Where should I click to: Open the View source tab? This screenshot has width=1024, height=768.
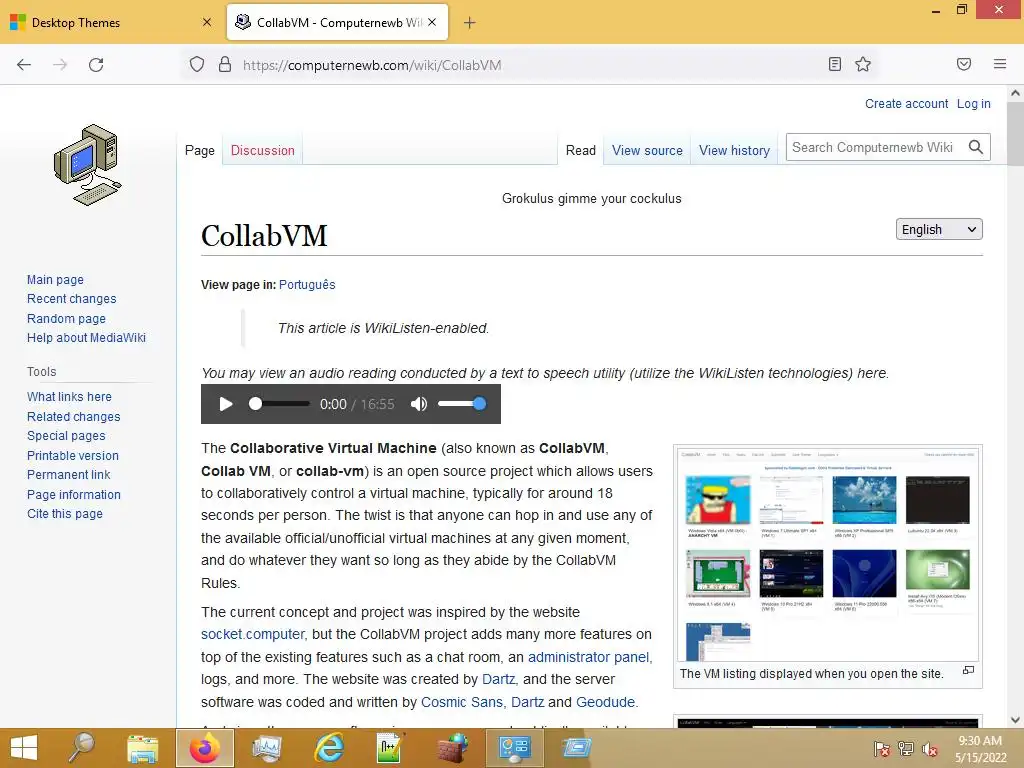647,150
